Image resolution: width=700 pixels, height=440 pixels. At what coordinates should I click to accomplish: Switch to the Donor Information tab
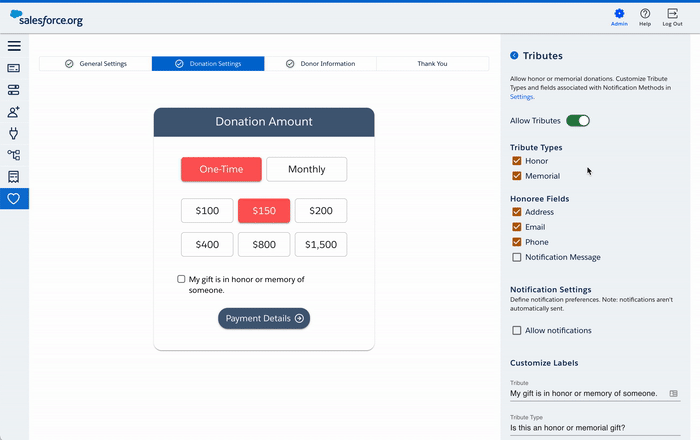[321, 64]
